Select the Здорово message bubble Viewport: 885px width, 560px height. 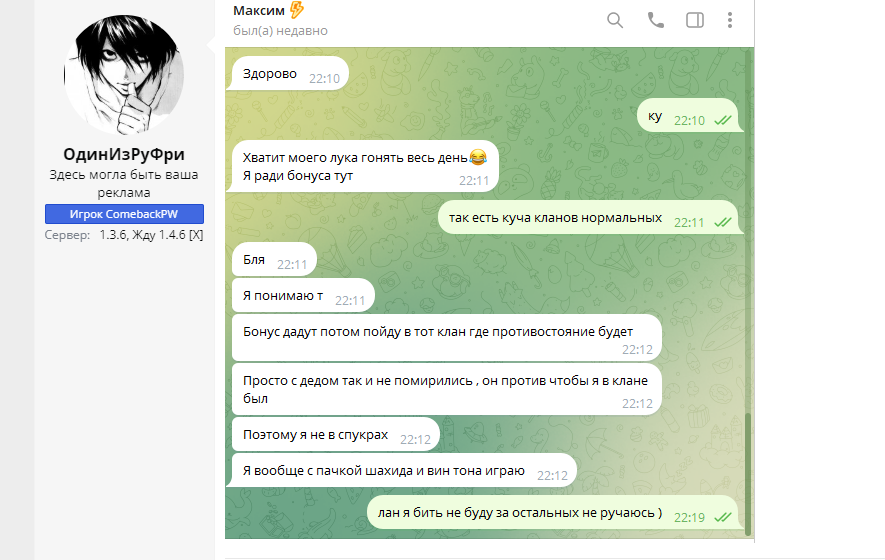click(x=290, y=73)
